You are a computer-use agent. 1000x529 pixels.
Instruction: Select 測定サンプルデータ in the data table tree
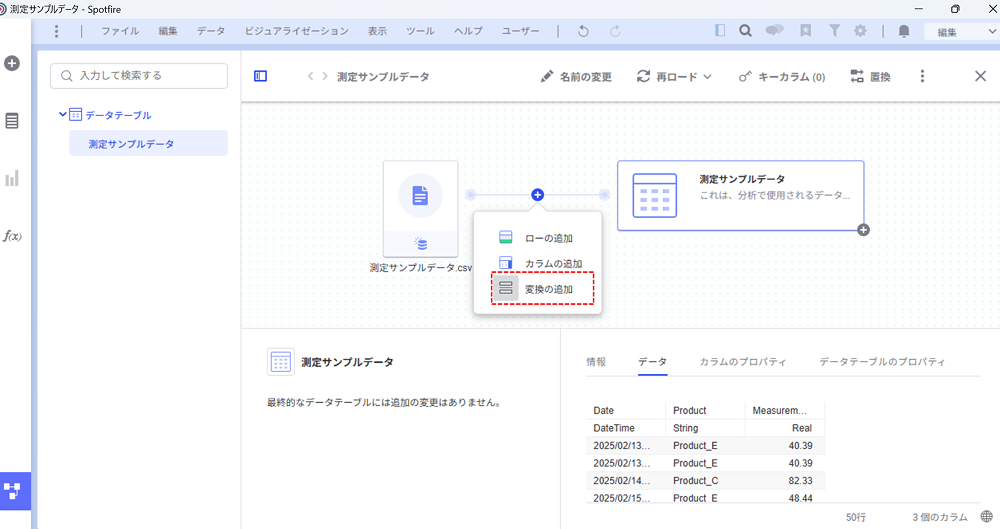tap(148, 144)
